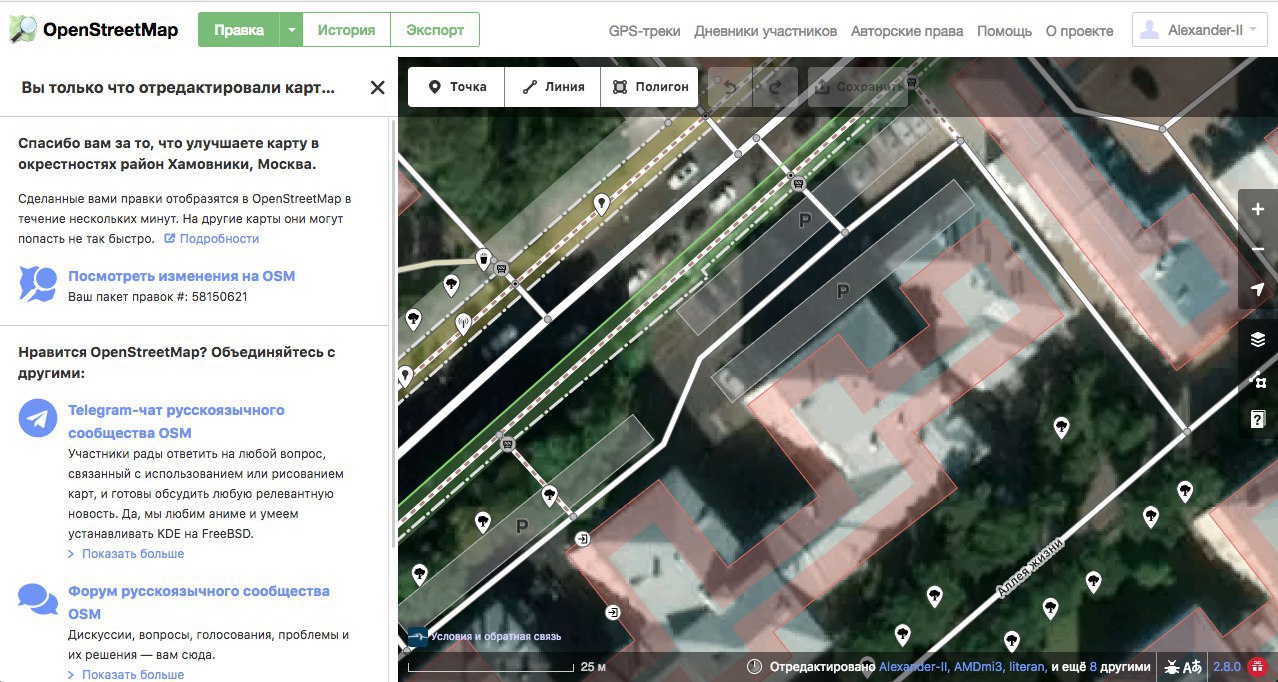
Task: Click the 2.8.0 version link
Action: pos(1226,667)
